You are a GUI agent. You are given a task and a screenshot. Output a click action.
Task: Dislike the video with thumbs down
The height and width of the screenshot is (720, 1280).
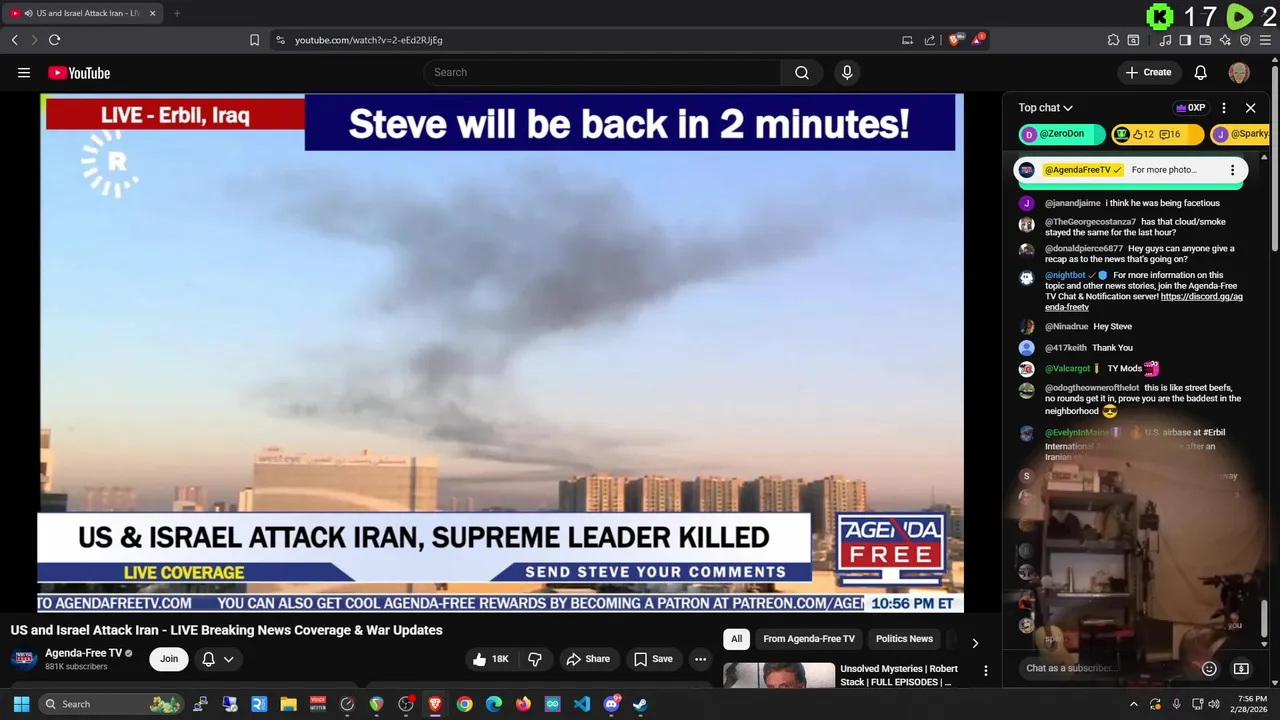click(535, 659)
